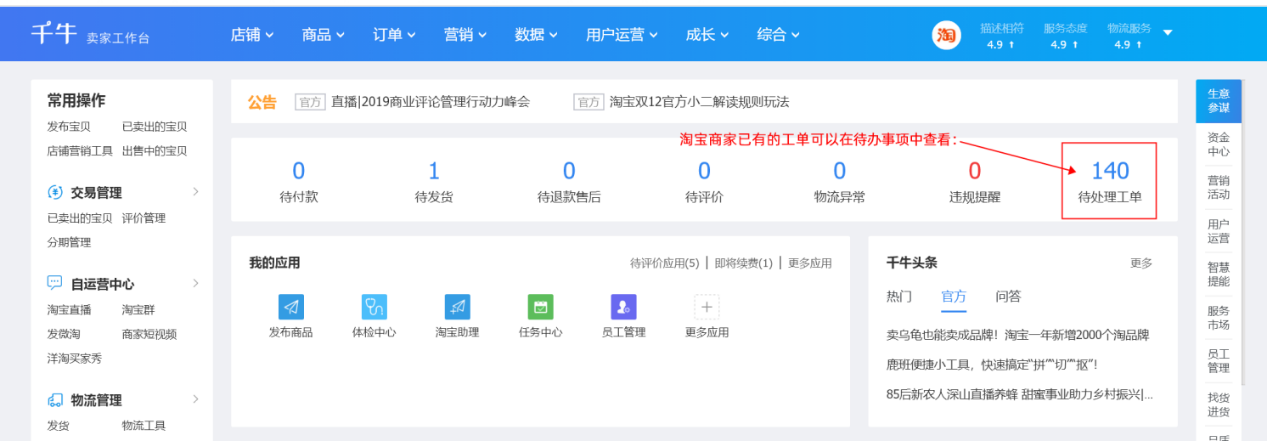Open the 综合 dropdown menu
Screen dimensions: 1267x441
pyautogui.click(x=778, y=34)
